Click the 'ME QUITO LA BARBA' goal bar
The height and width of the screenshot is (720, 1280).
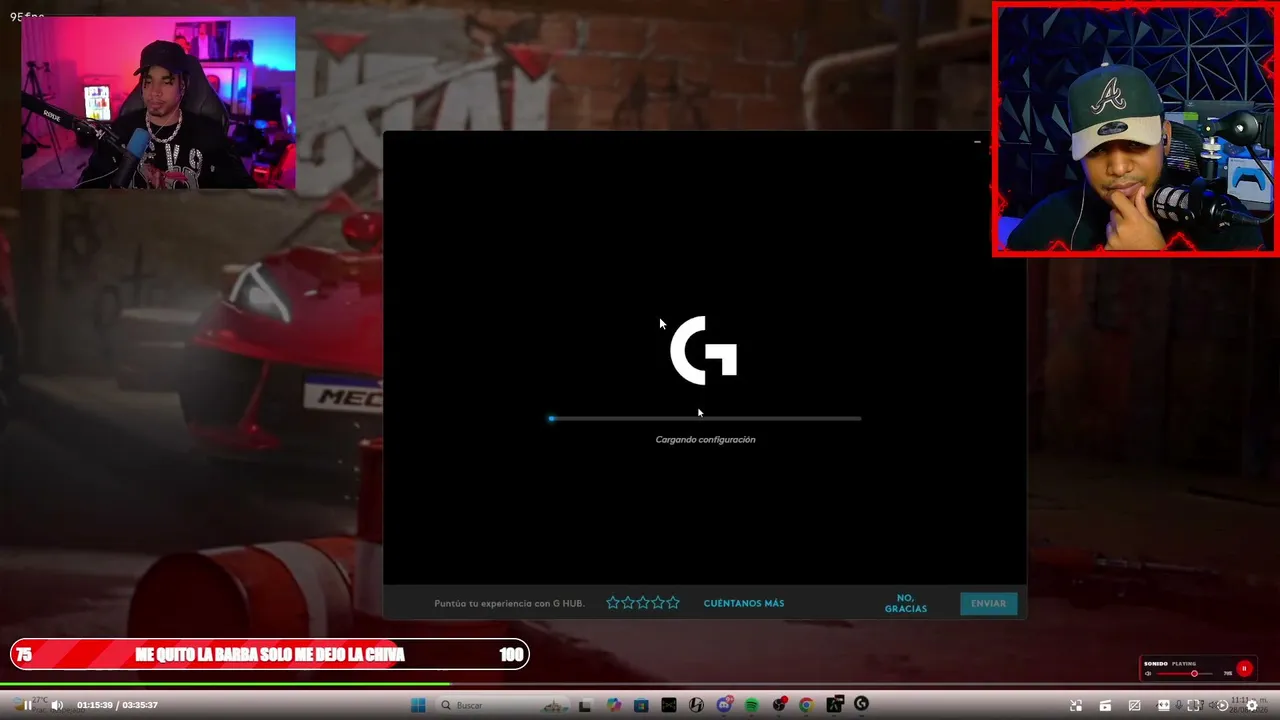(x=270, y=655)
